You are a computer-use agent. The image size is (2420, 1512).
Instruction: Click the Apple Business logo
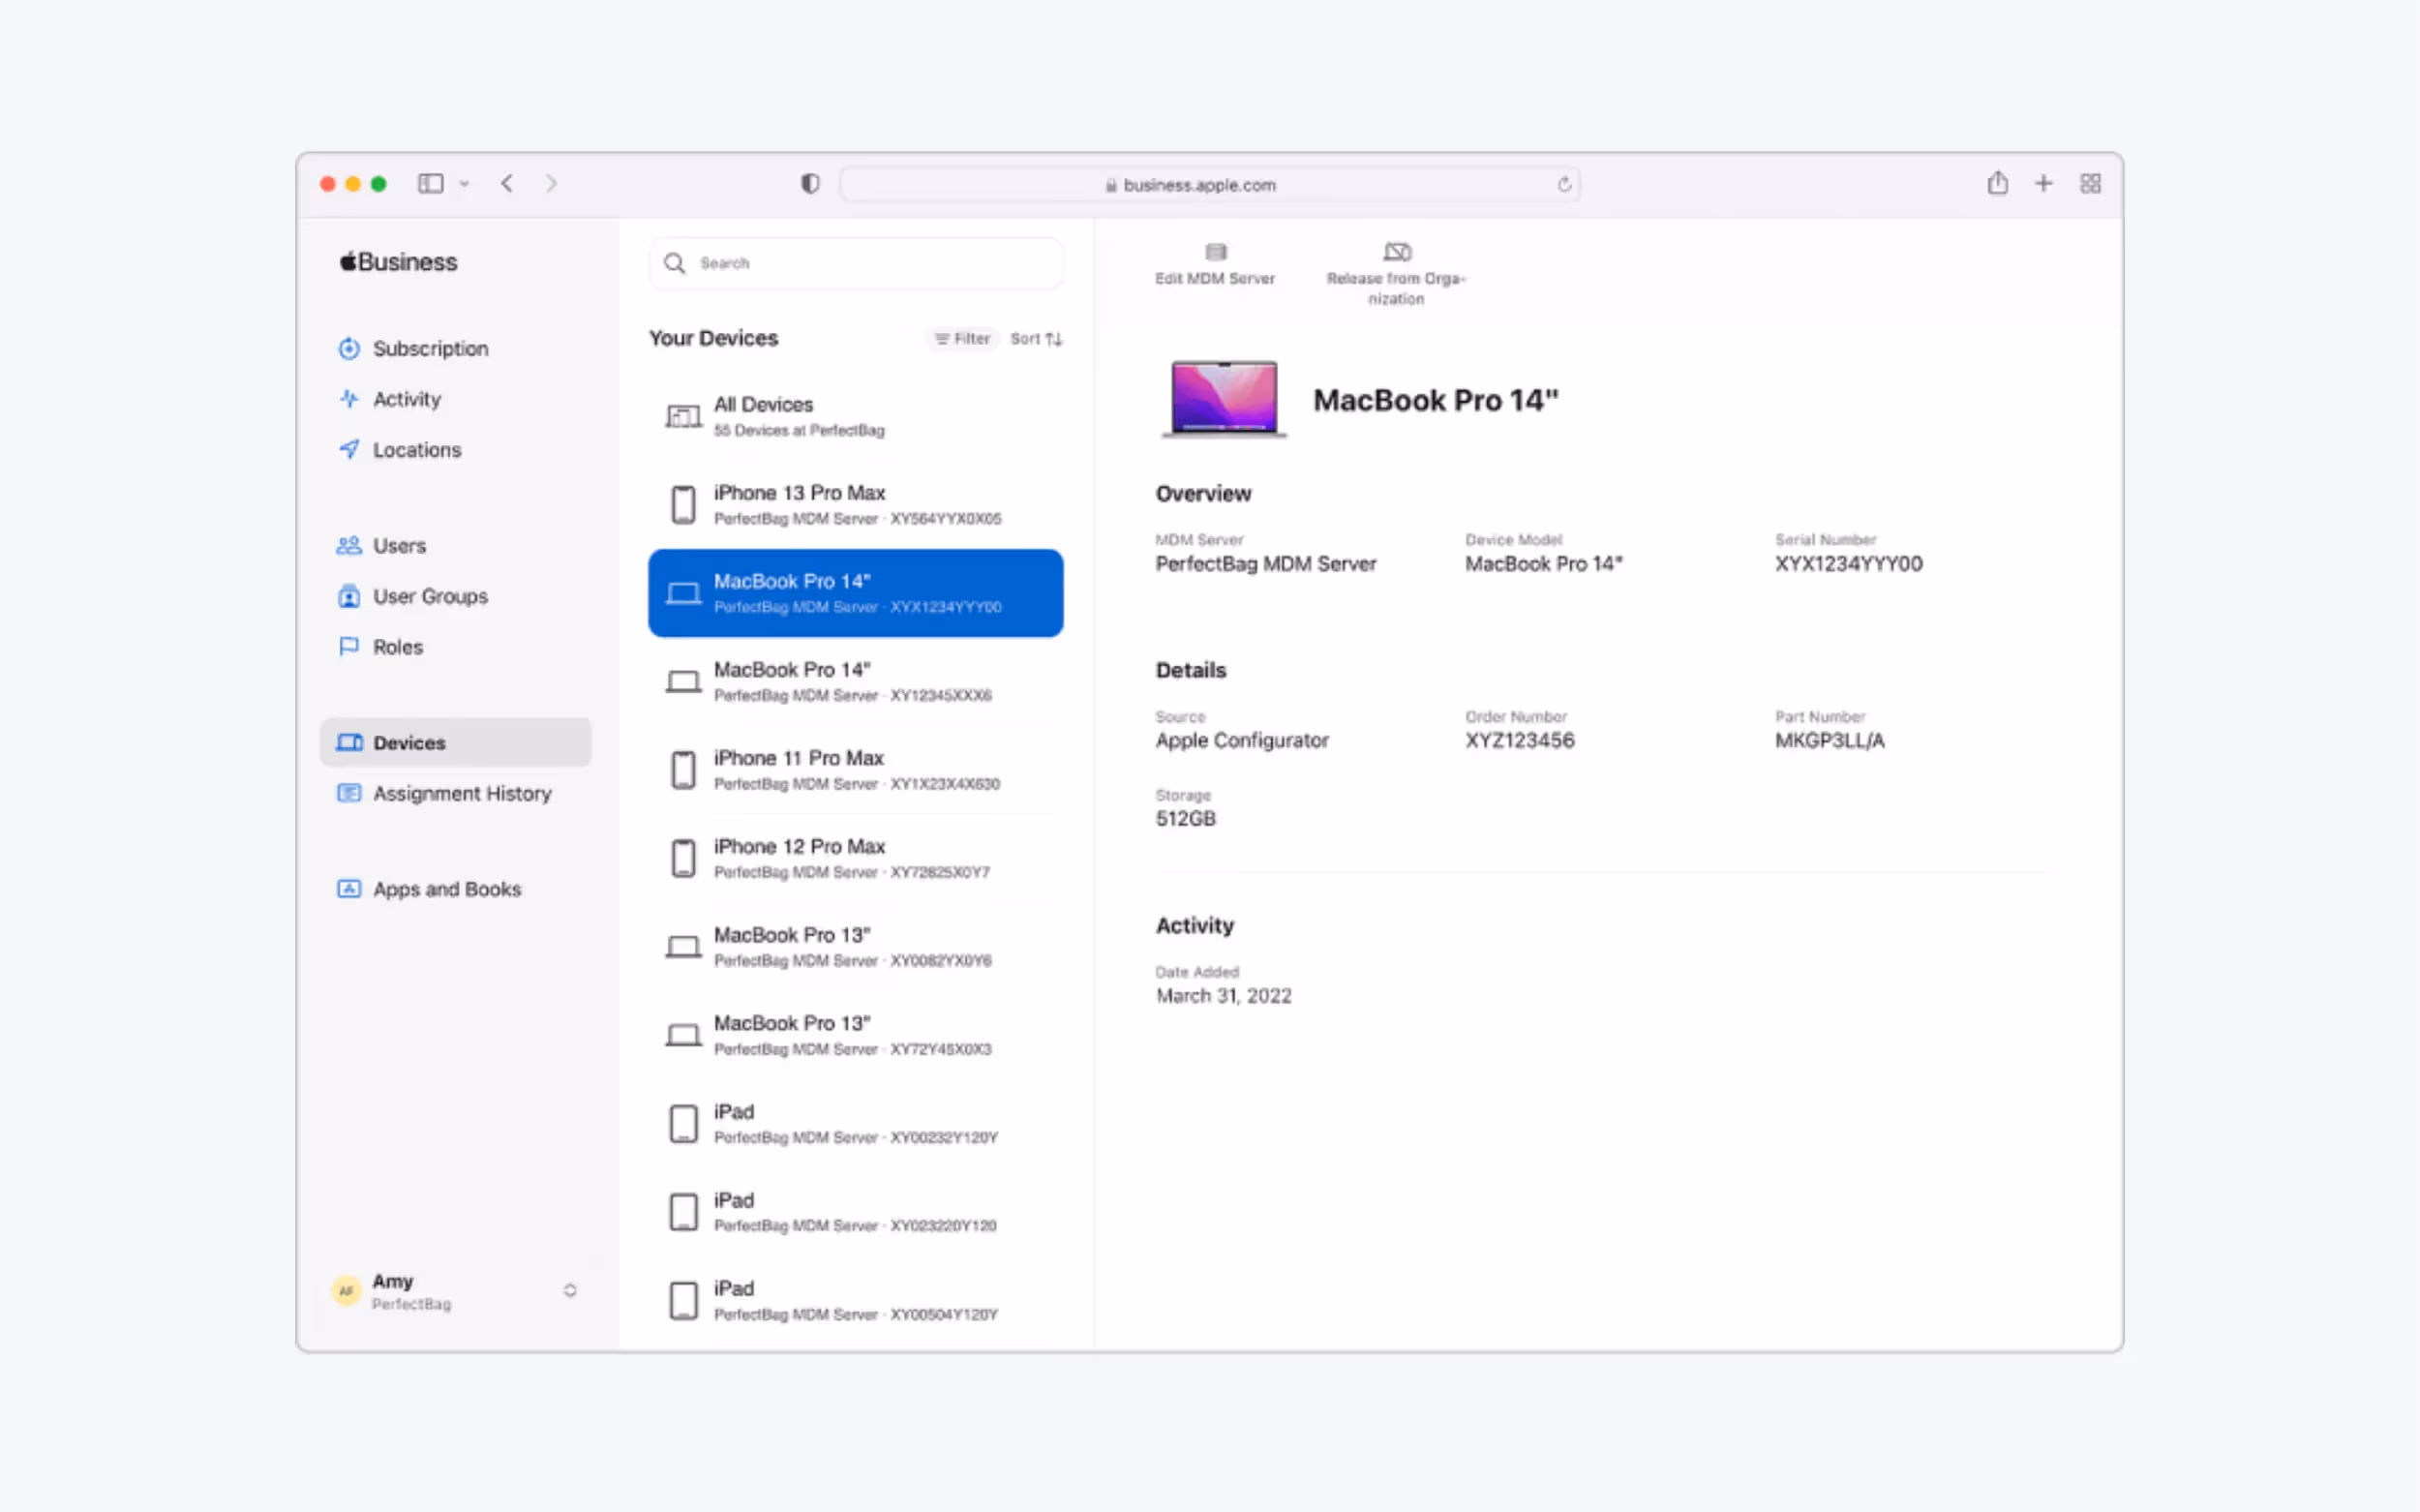coord(398,262)
